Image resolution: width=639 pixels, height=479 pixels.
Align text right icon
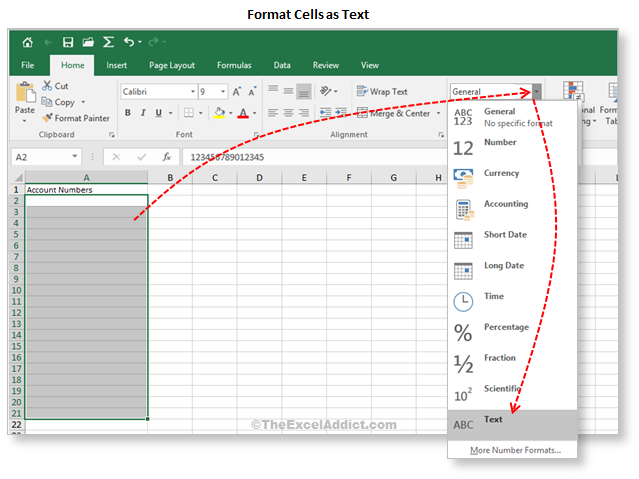304,113
